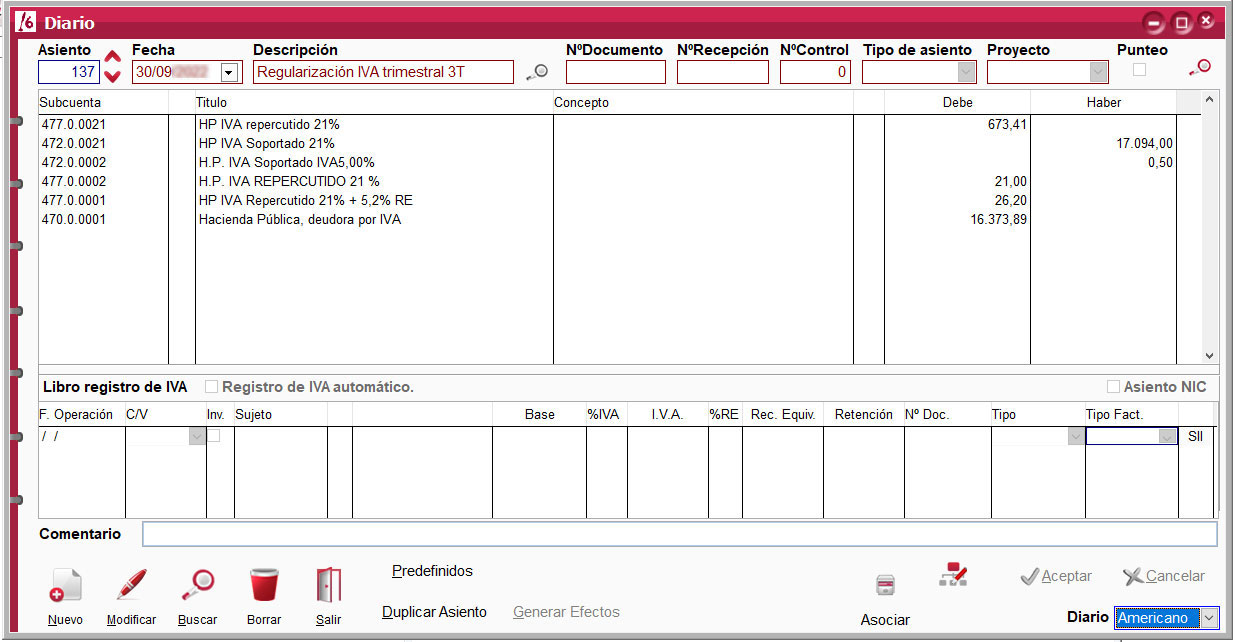This screenshot has width=1236, height=642.
Task: Click the red magnifier beside Punteo
Action: 1200,68
